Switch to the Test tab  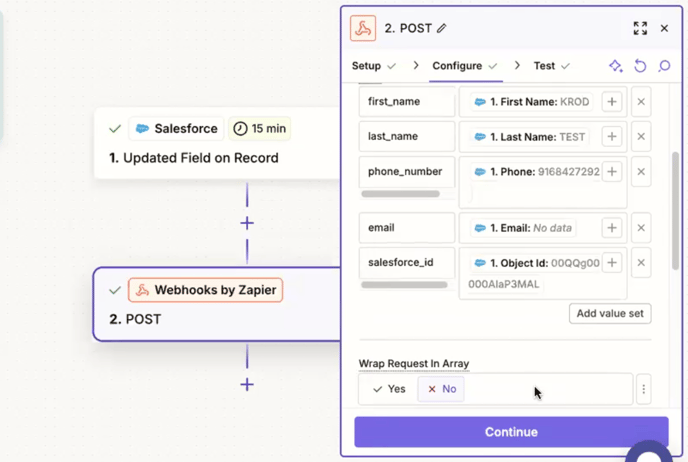[x=551, y=66]
